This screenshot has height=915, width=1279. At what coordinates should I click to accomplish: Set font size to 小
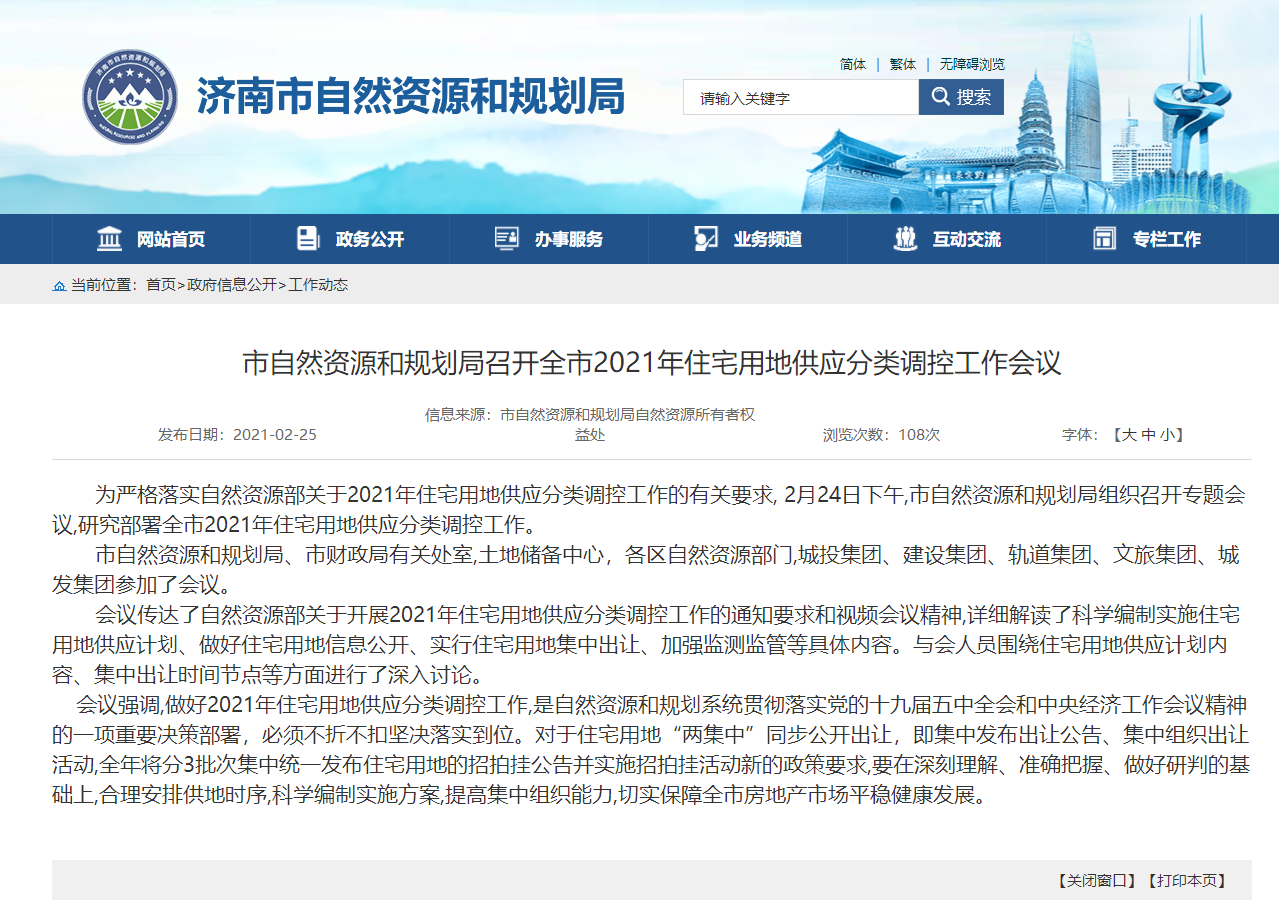pos(1166,435)
